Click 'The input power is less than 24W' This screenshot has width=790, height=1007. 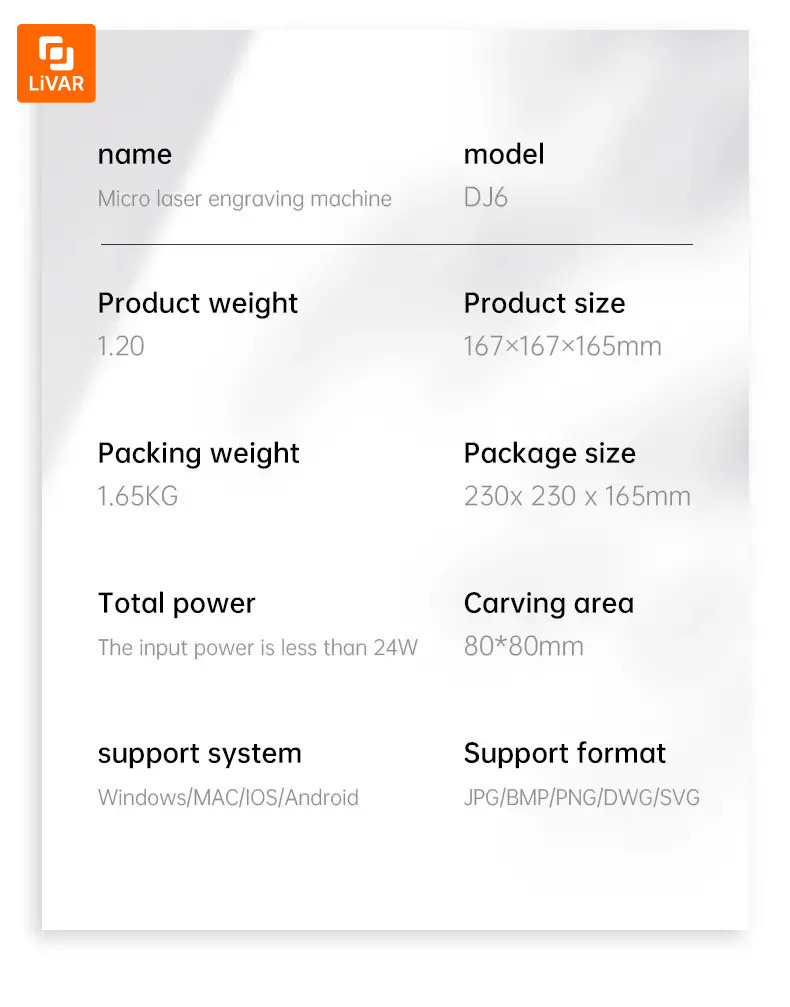coord(258,647)
